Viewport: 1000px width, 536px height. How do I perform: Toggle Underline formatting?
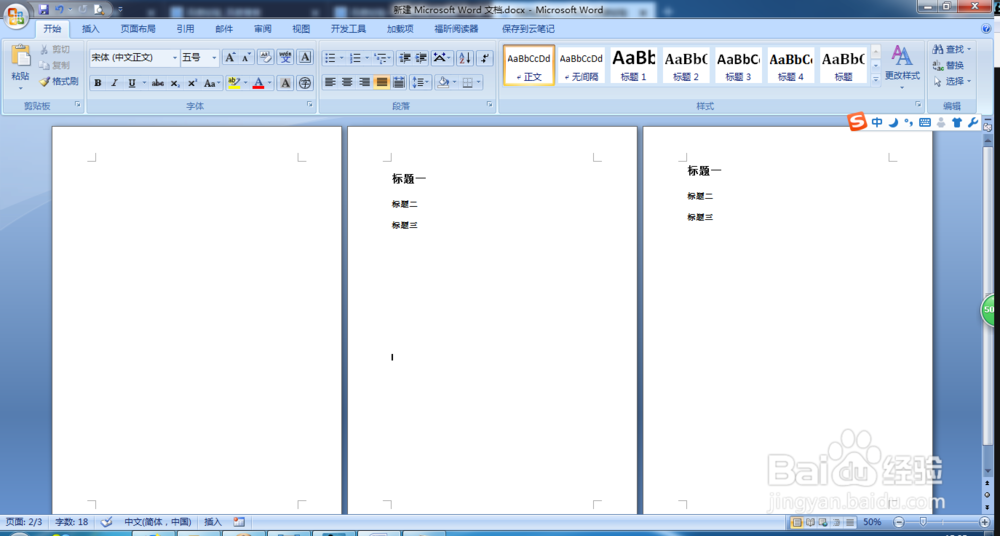(131, 83)
